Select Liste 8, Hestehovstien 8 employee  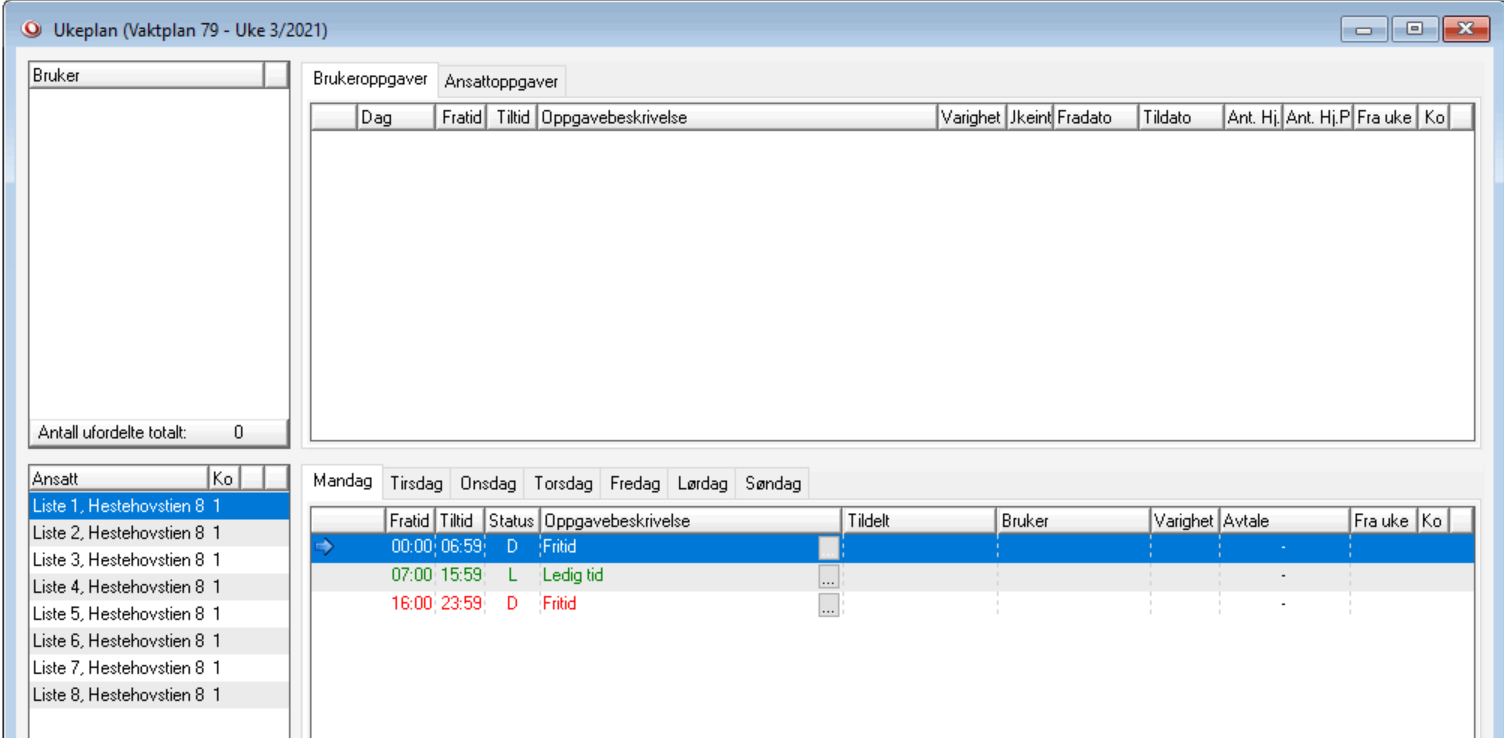tap(159, 695)
